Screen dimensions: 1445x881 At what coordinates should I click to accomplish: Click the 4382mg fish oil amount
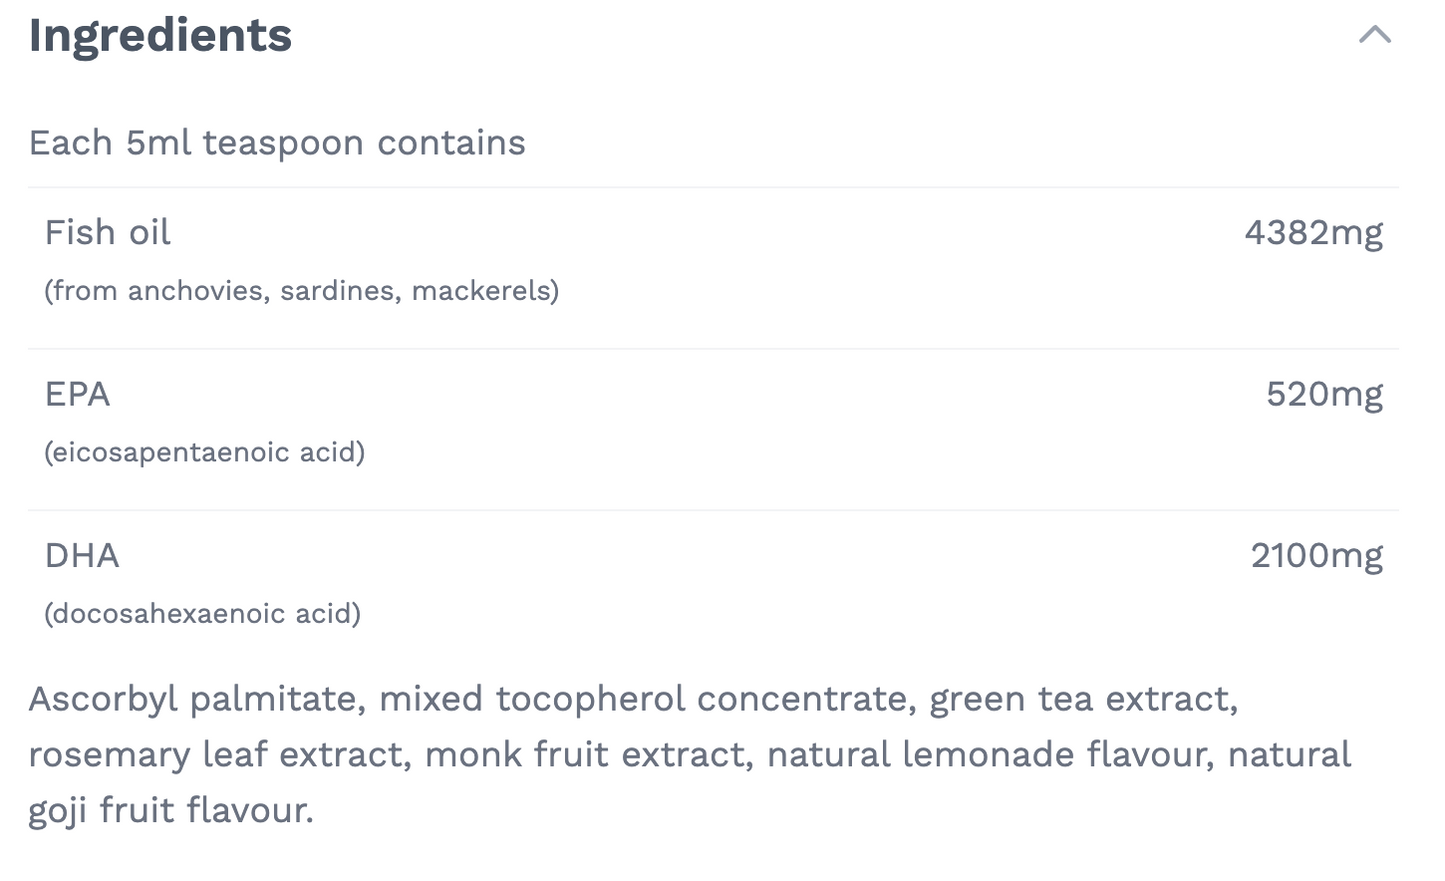(1313, 232)
